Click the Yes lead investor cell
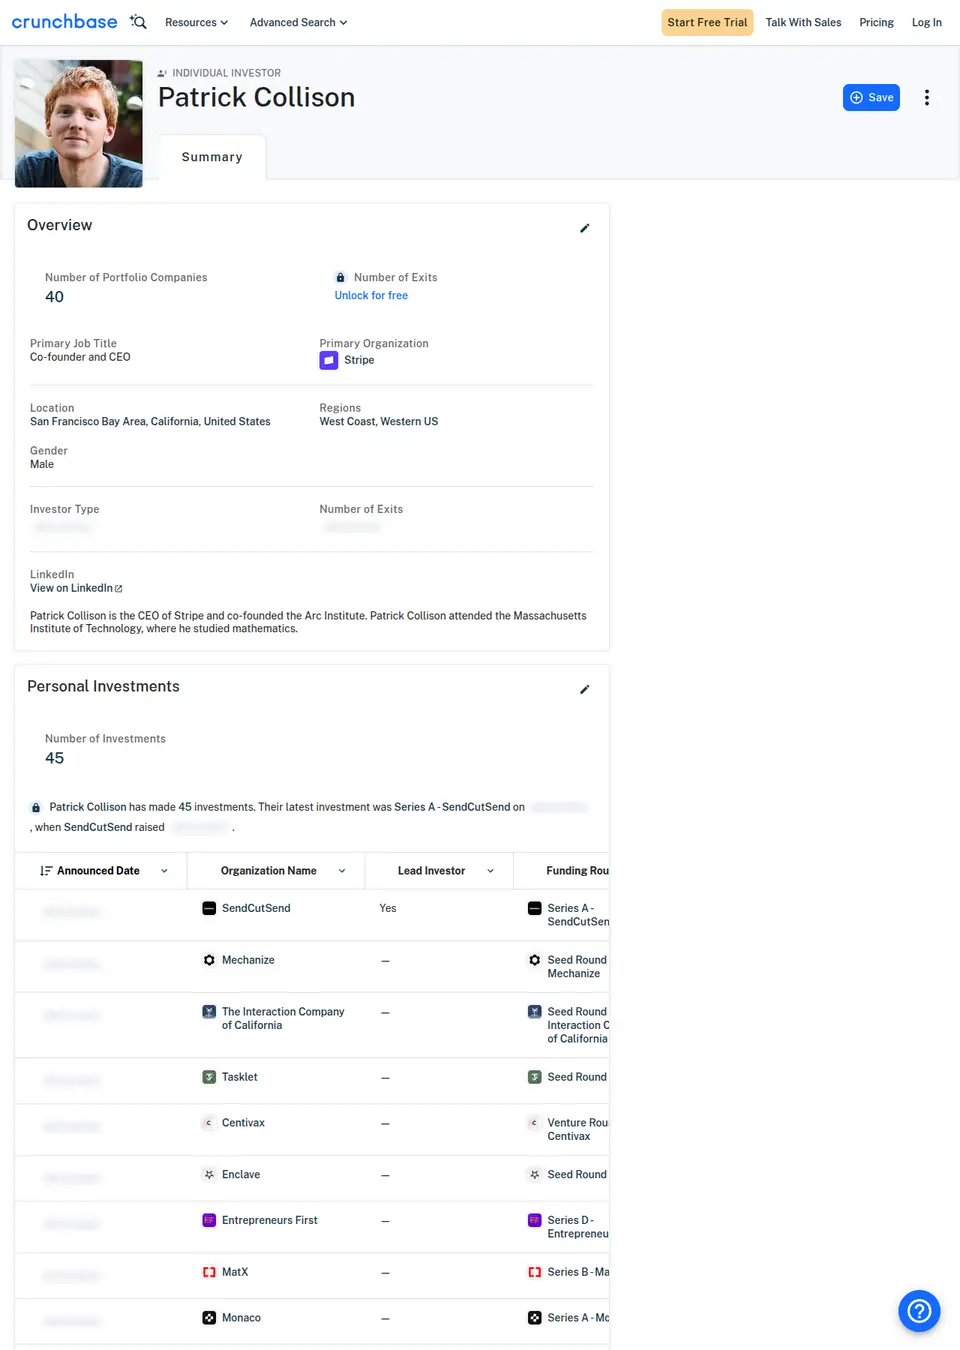Screen dimensions: 960x1350 (388, 908)
